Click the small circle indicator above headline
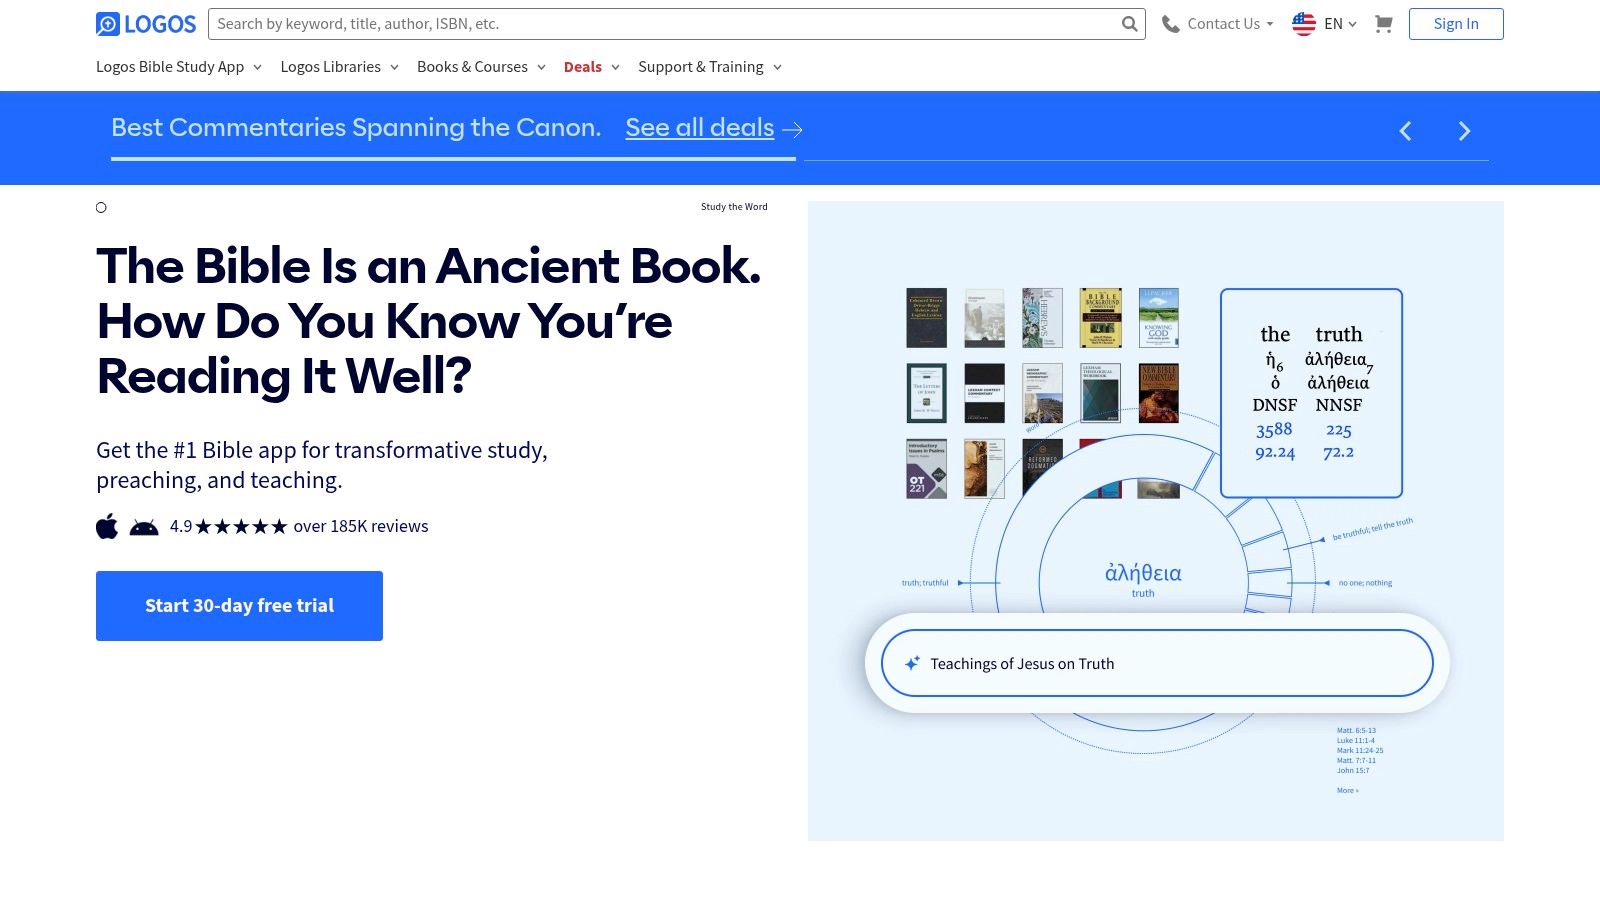 (x=101, y=208)
